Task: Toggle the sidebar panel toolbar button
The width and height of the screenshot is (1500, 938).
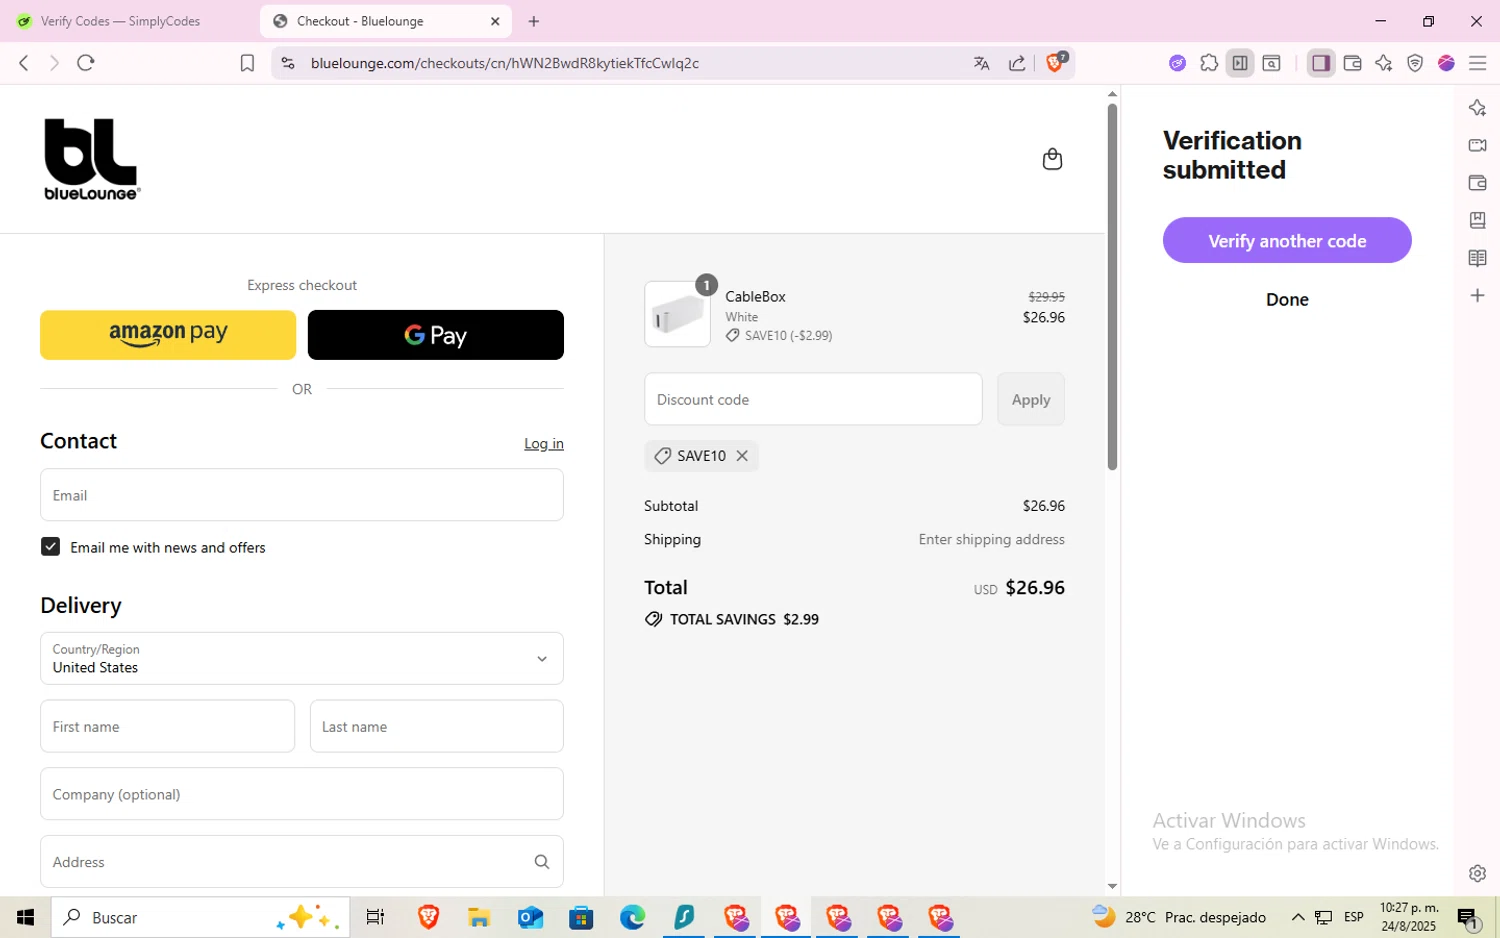Action: tap(1240, 63)
